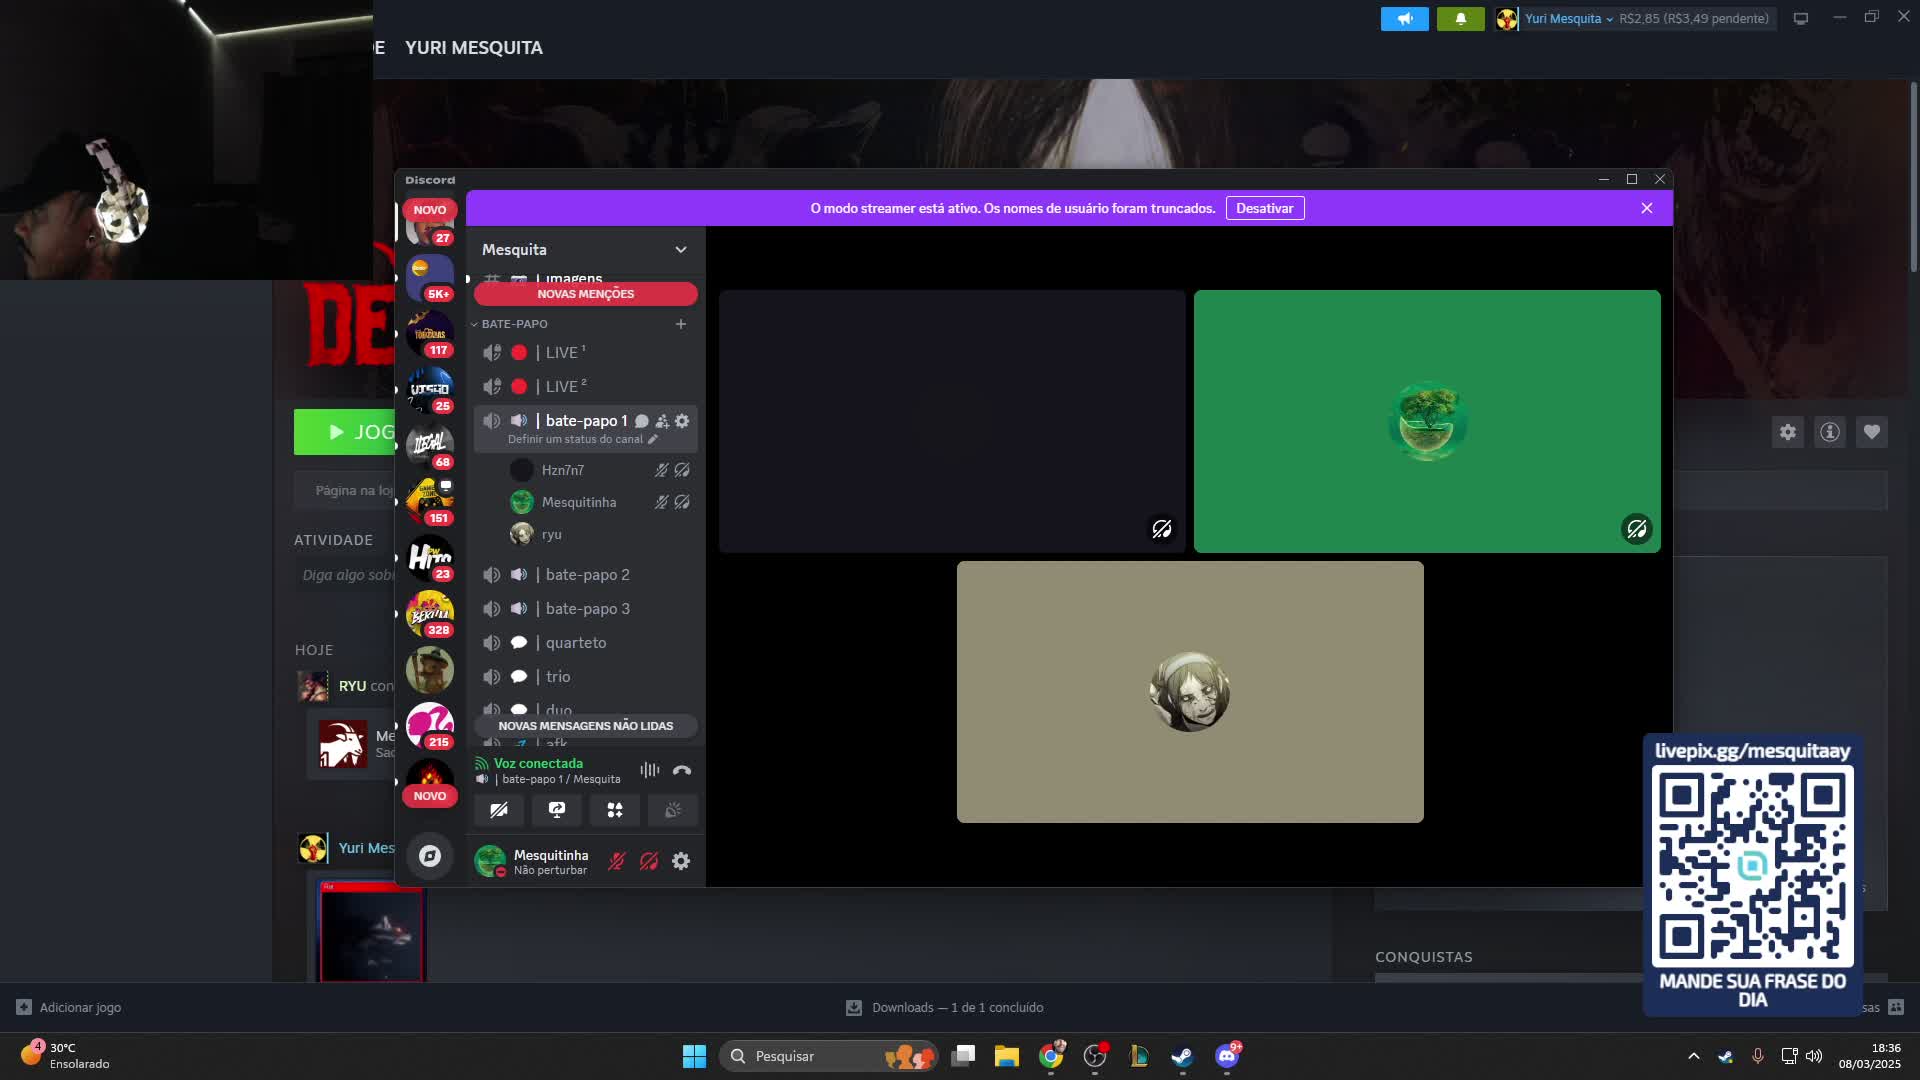Open soundboard button in voice panel
1920x1080 pixels.
673,810
